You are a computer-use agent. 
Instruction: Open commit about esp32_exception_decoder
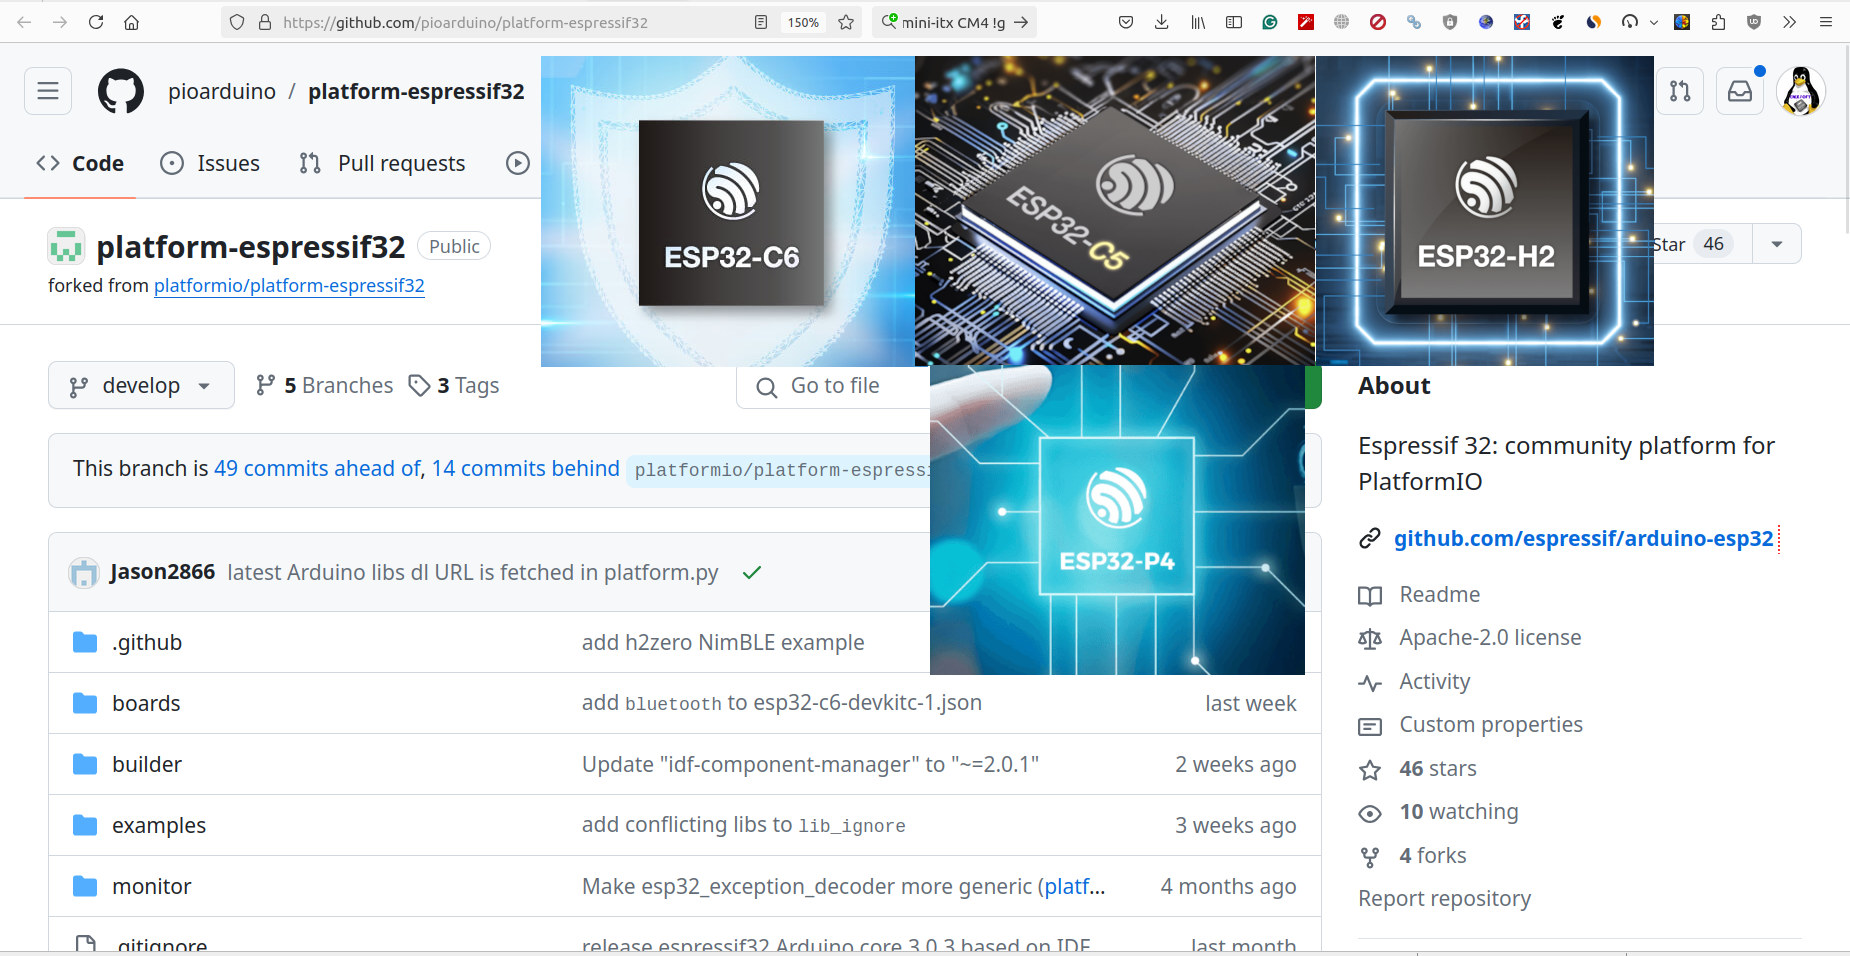[810, 886]
